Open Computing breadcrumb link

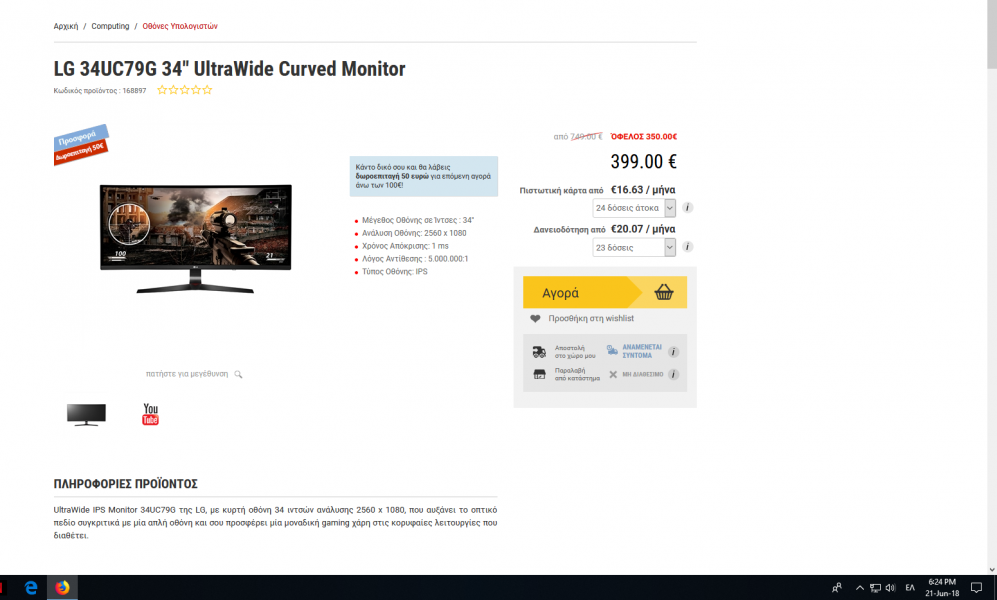[110, 26]
